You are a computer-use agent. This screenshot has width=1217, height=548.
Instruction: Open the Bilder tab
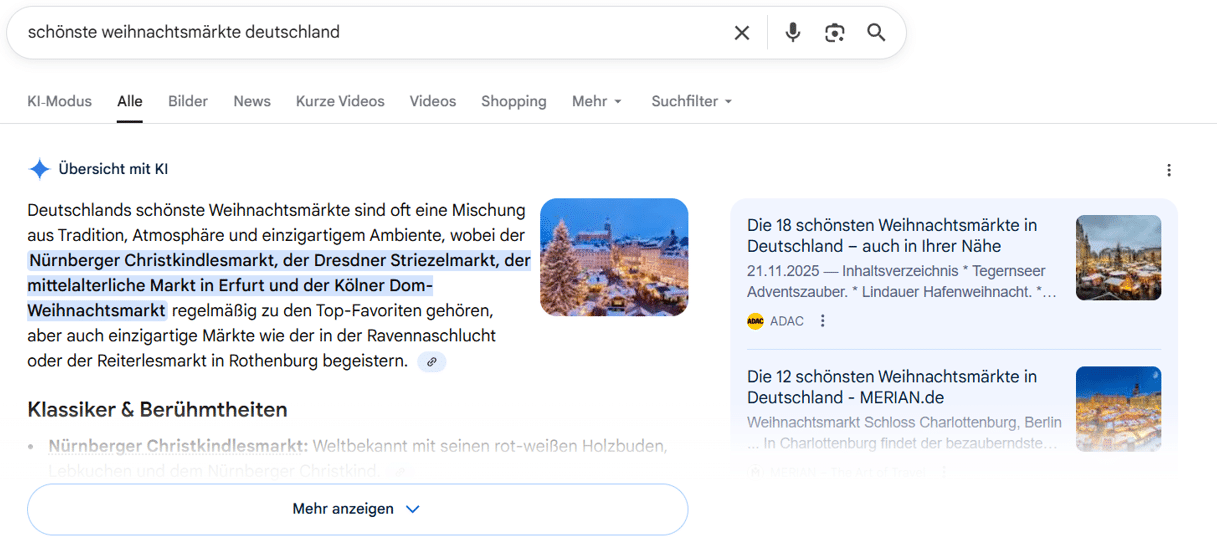(188, 101)
